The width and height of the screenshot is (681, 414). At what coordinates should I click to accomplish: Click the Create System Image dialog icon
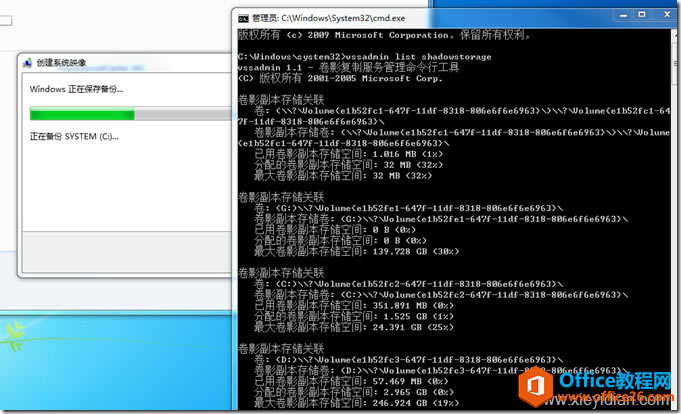pyautogui.click(x=27, y=63)
